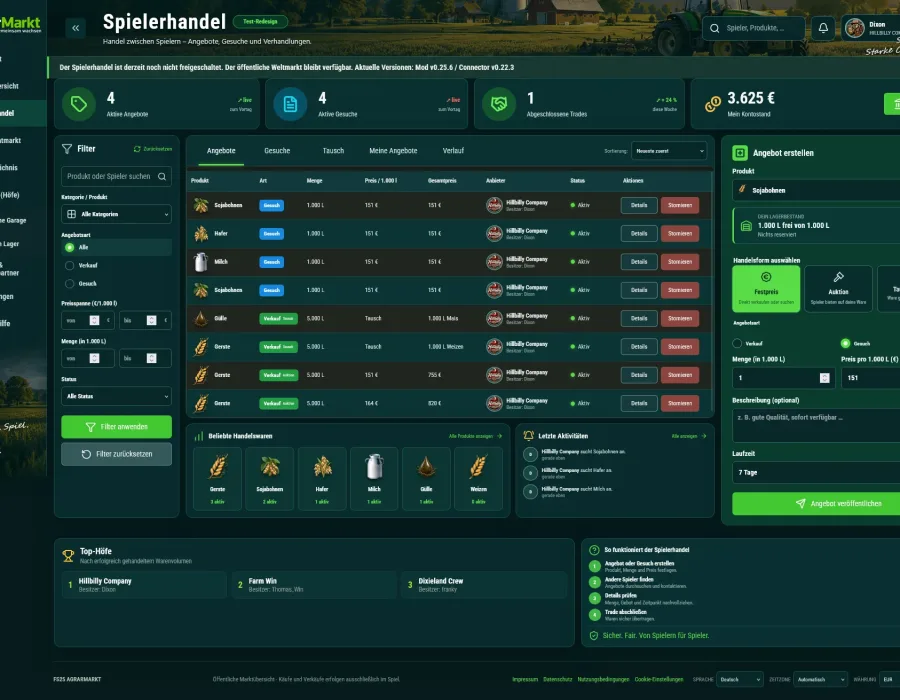The height and width of the screenshot is (700, 900).
Task: Open the Zeitzone dropdown set to Automatisch
Action: pyautogui.click(x=819, y=679)
